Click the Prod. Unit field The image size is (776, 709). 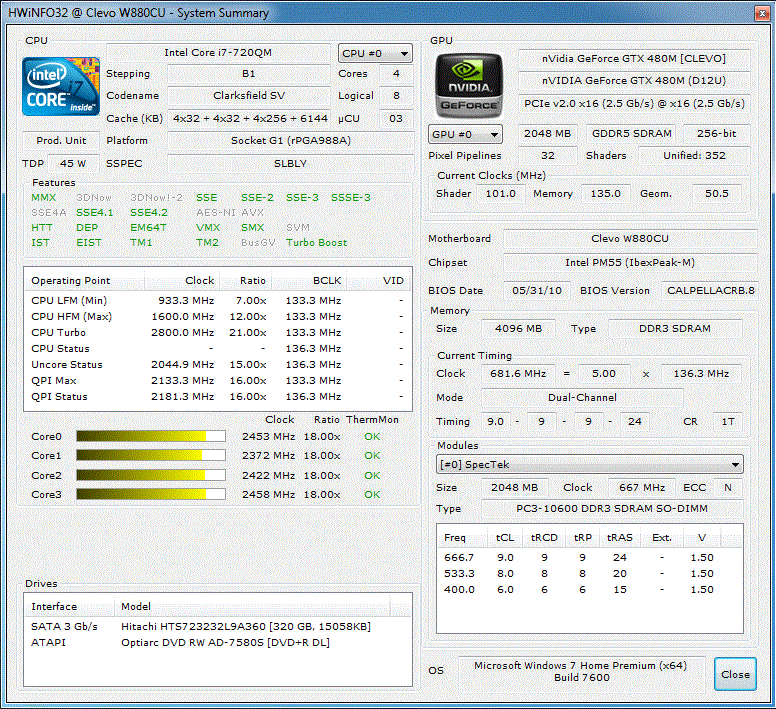(61, 141)
